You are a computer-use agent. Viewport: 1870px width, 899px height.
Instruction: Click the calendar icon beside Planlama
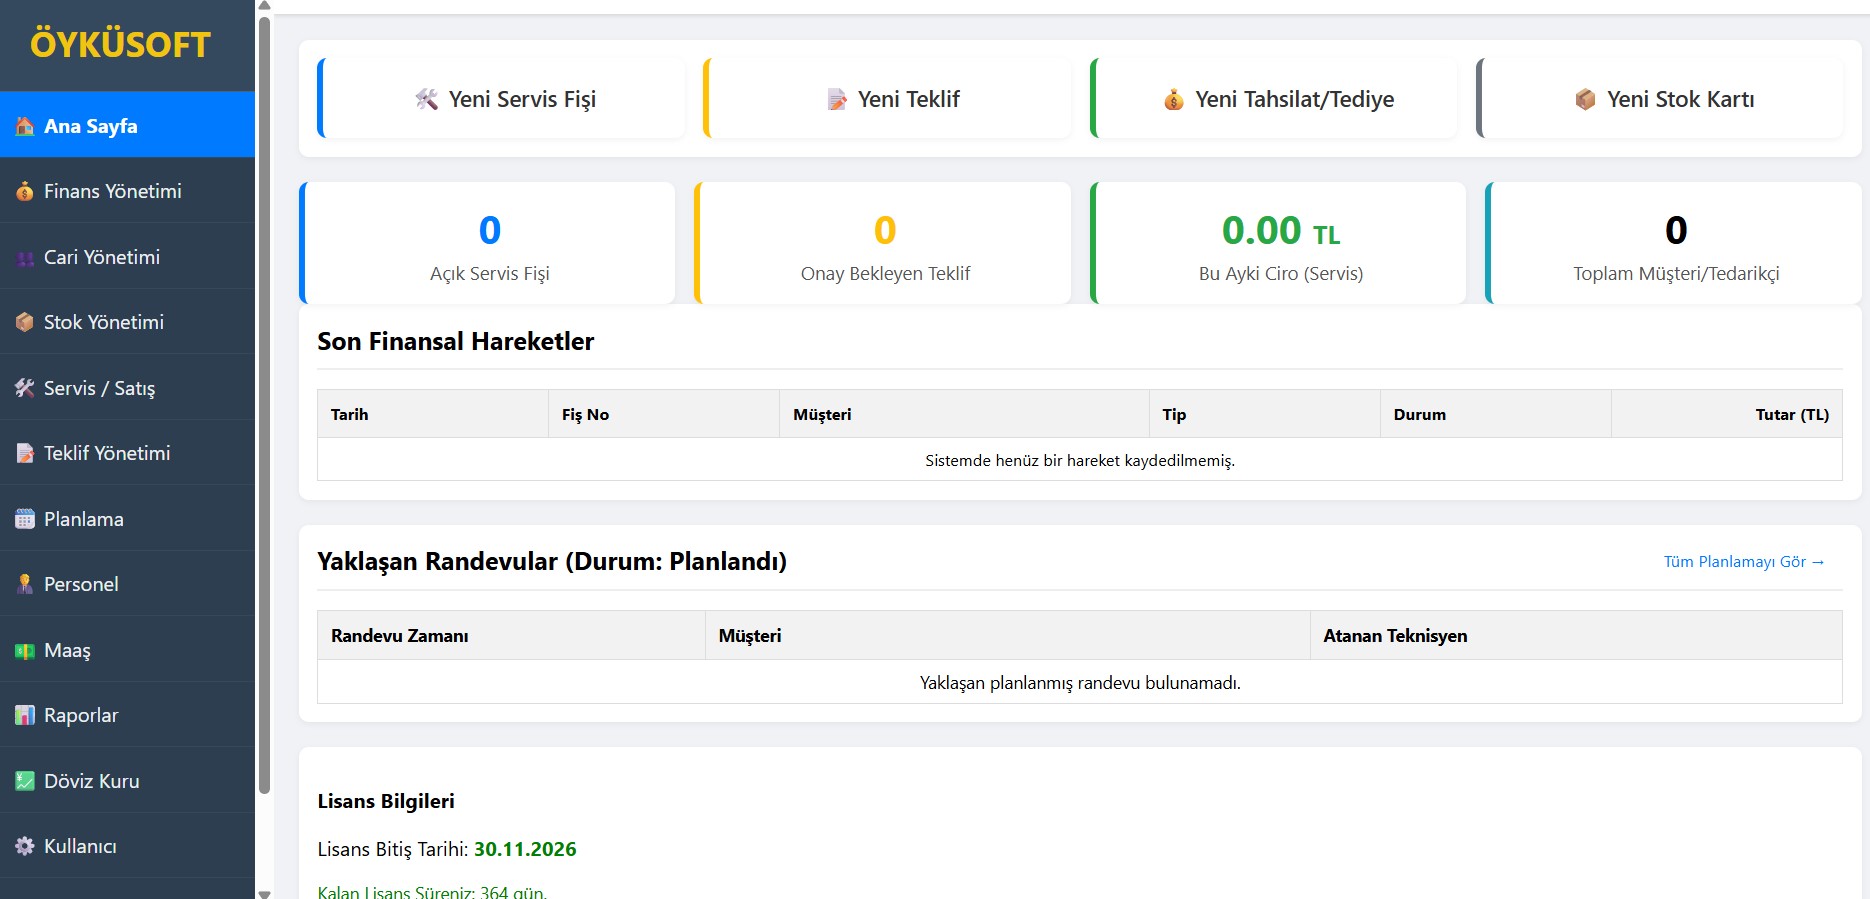pos(25,519)
